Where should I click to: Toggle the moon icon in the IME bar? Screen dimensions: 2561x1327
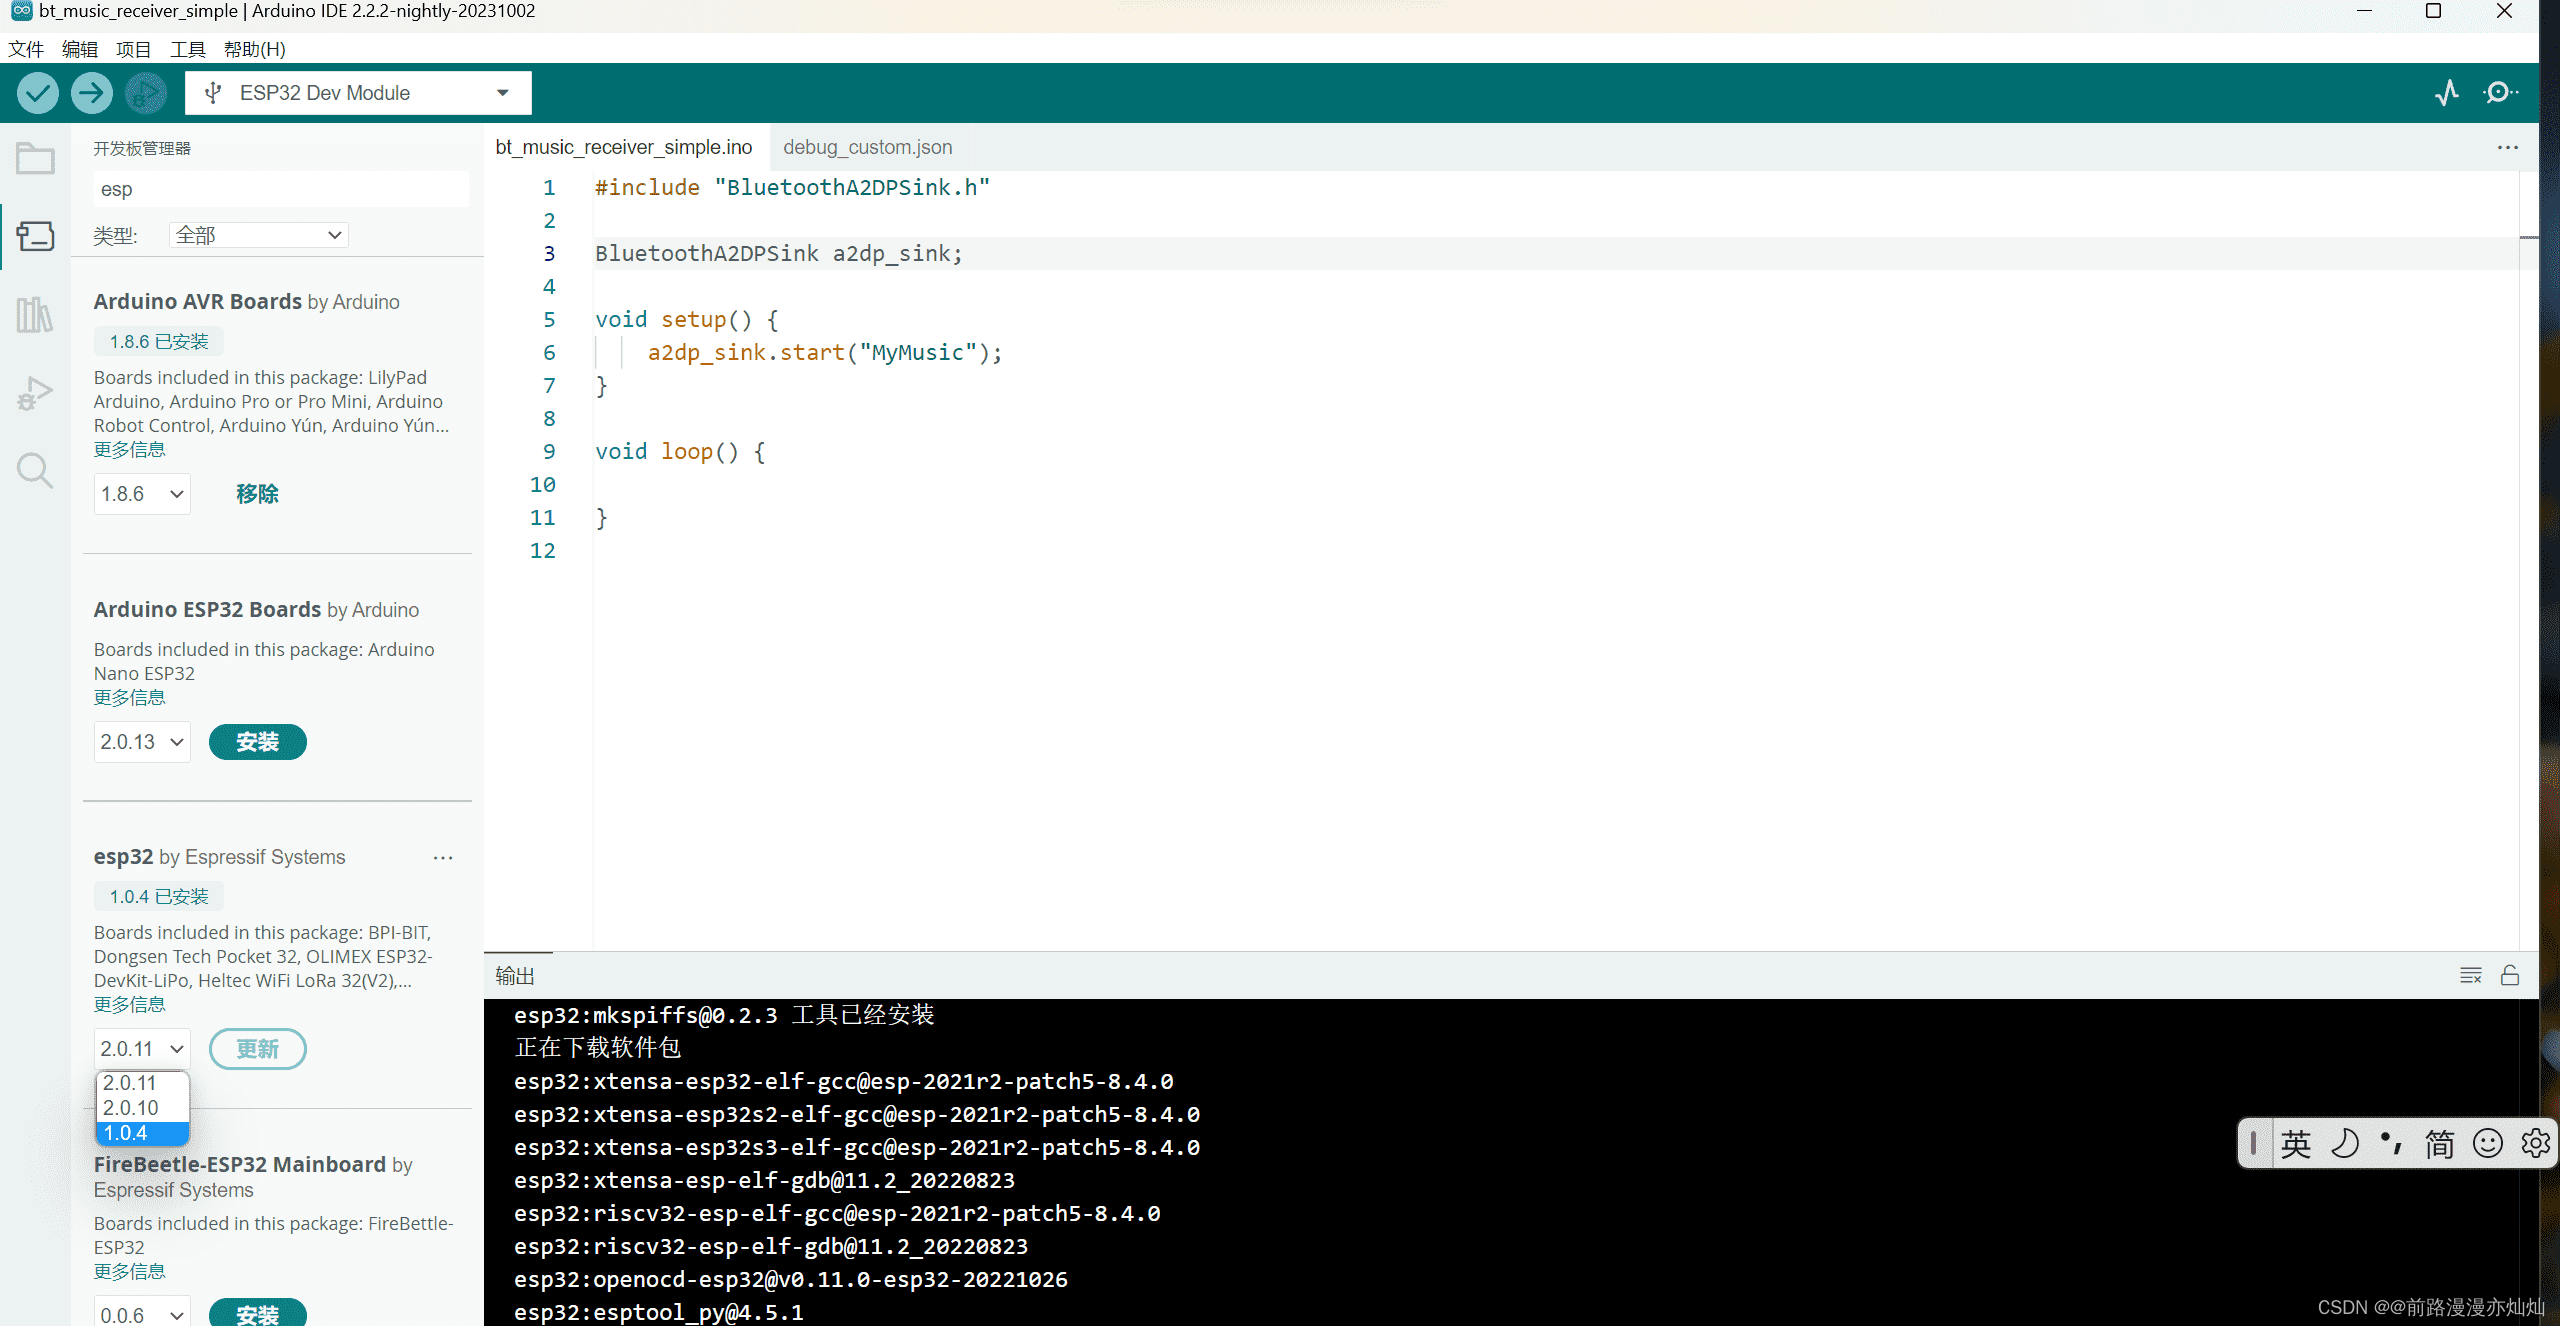[2344, 1143]
